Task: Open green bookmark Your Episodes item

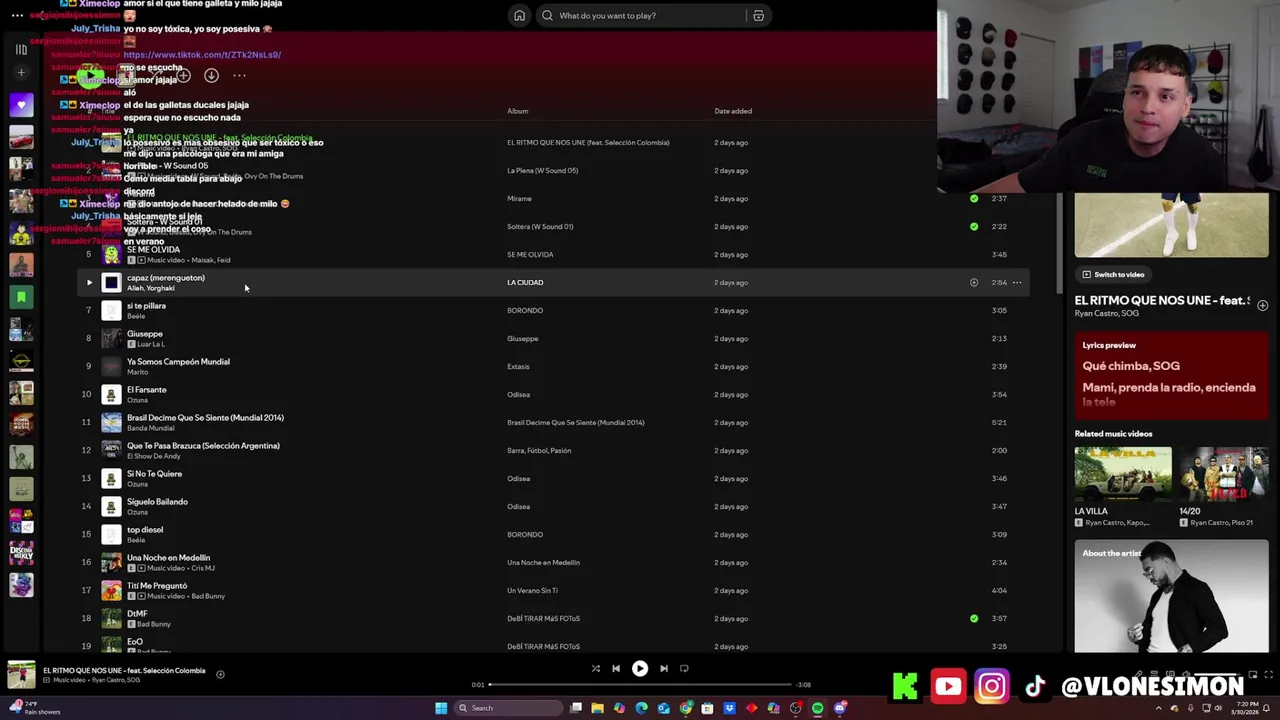Action: pos(21,297)
